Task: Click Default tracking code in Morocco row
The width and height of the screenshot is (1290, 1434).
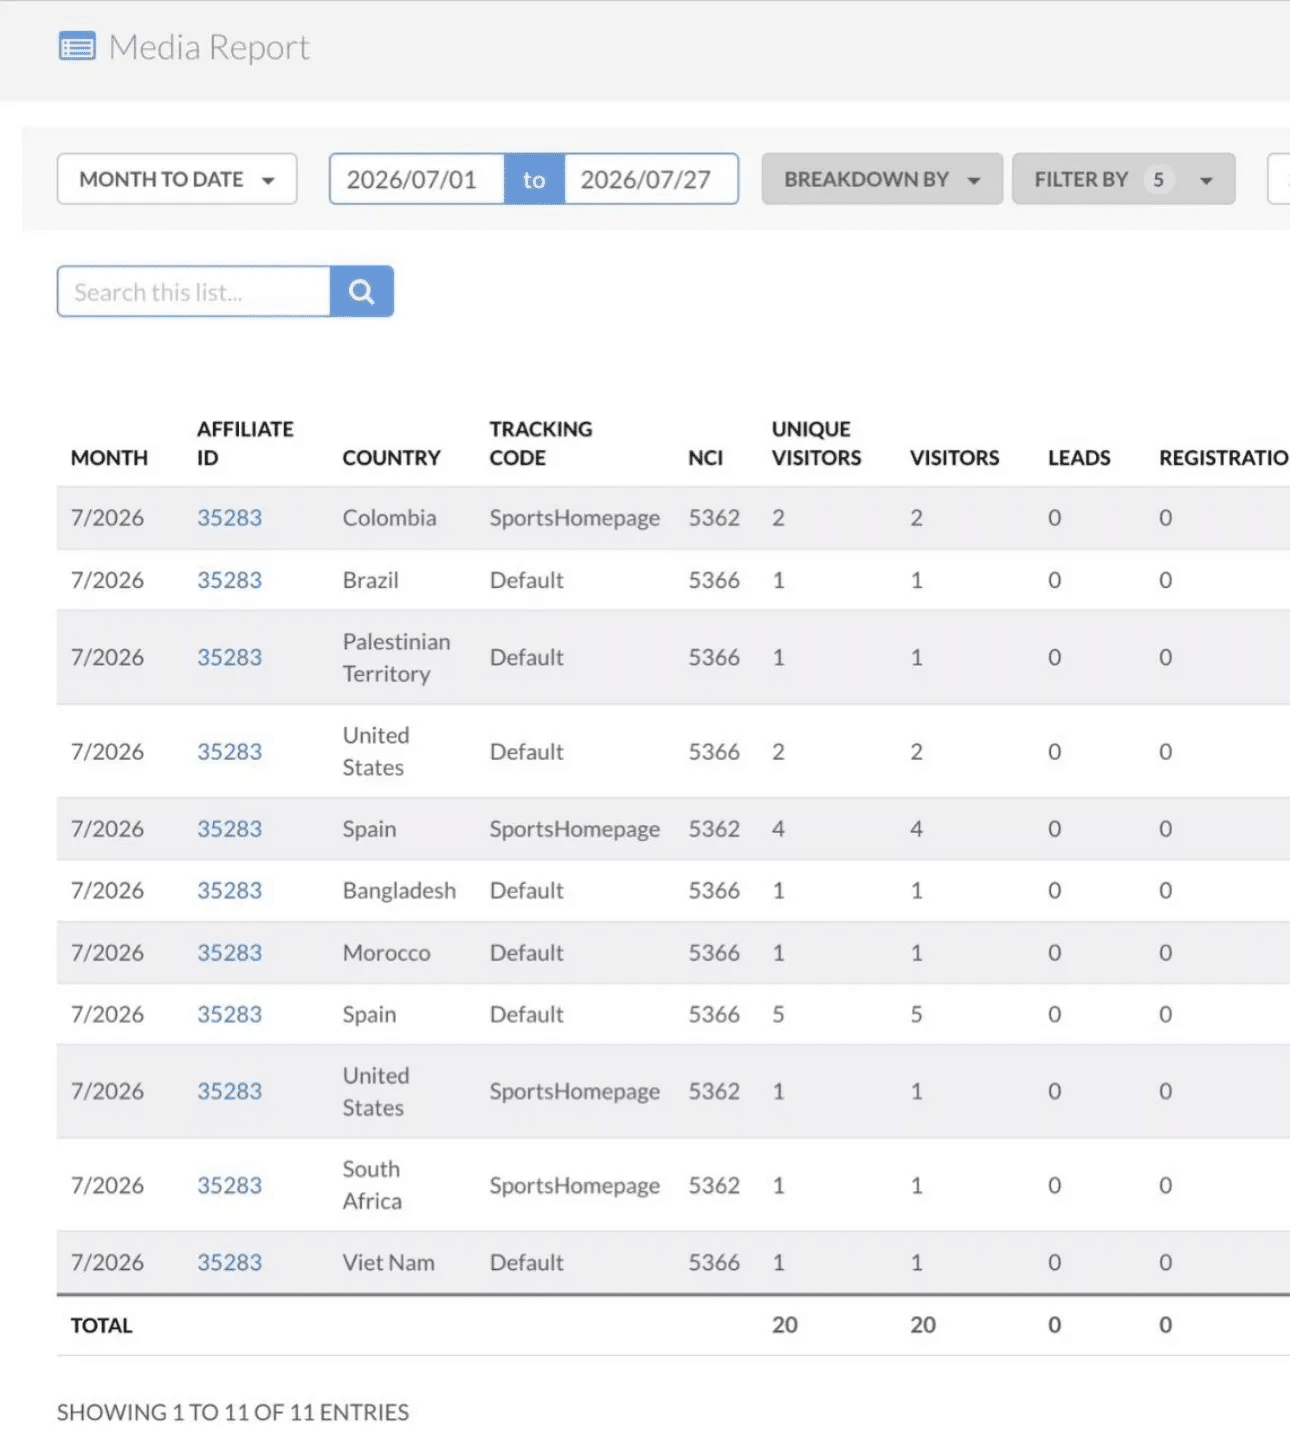Action: coord(526,953)
